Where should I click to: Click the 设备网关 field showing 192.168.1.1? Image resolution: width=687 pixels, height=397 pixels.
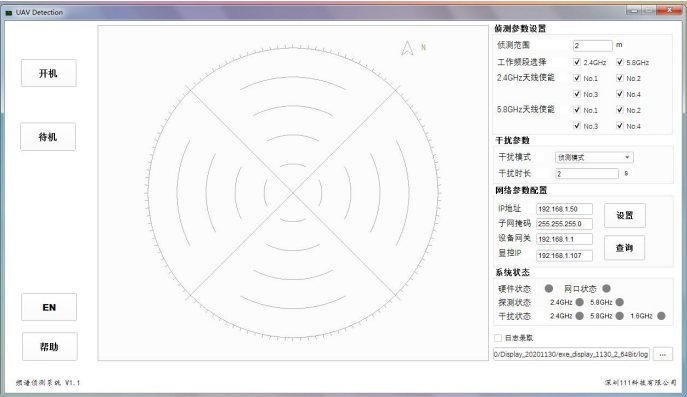point(564,239)
